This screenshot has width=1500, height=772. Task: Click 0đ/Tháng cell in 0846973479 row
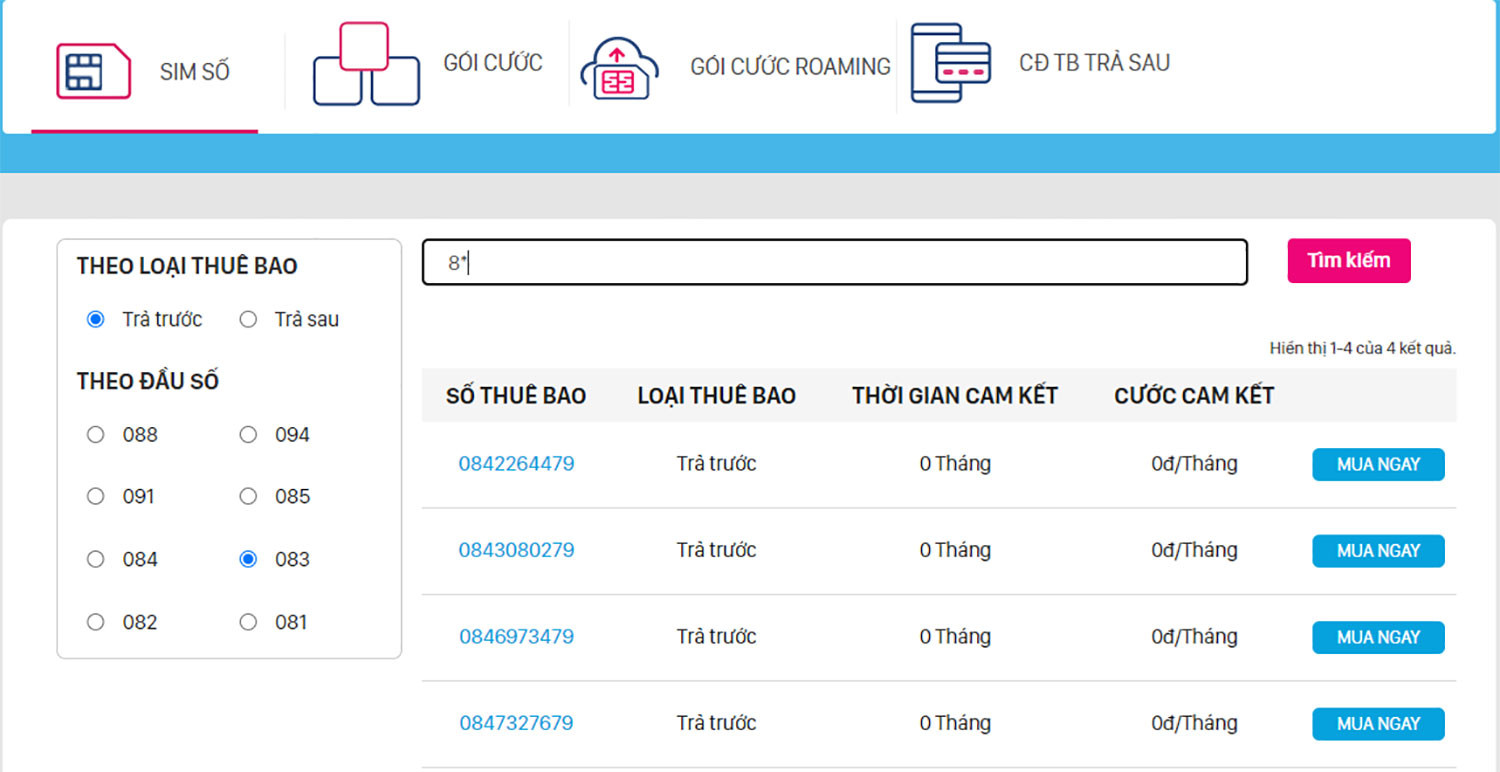(1194, 637)
